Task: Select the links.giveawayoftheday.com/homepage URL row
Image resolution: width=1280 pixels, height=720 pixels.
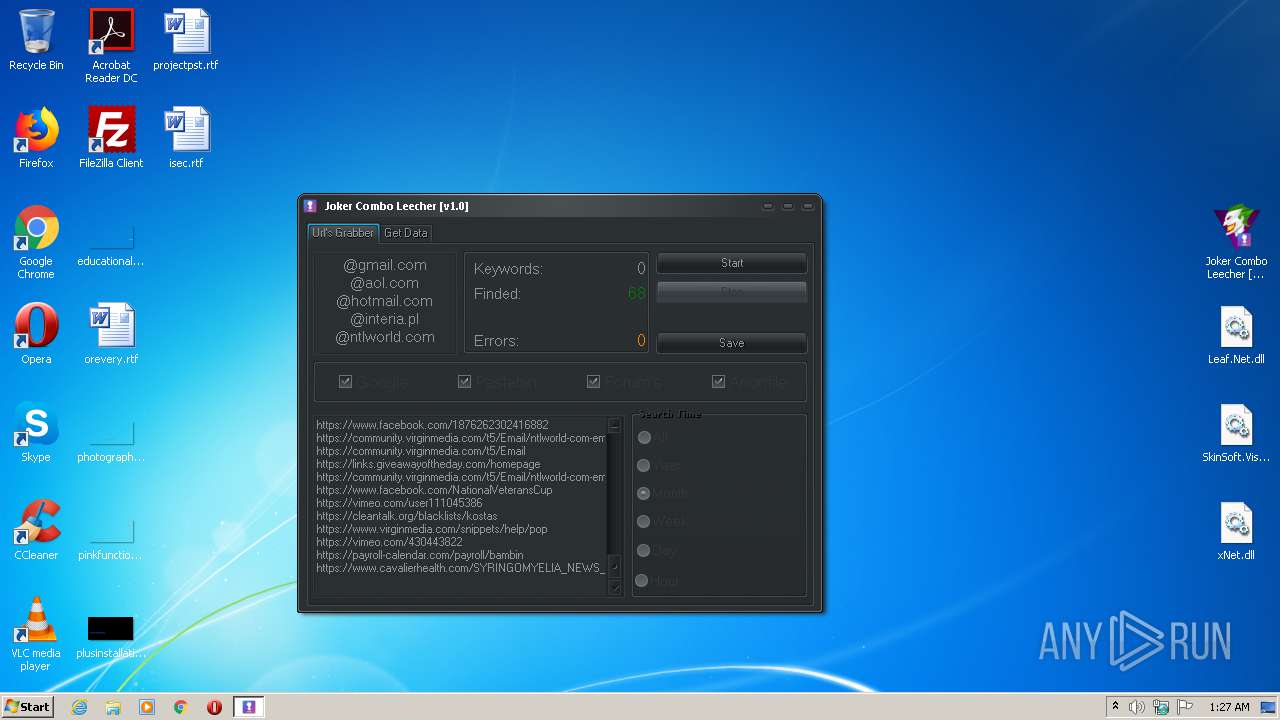Action: [x=428, y=464]
